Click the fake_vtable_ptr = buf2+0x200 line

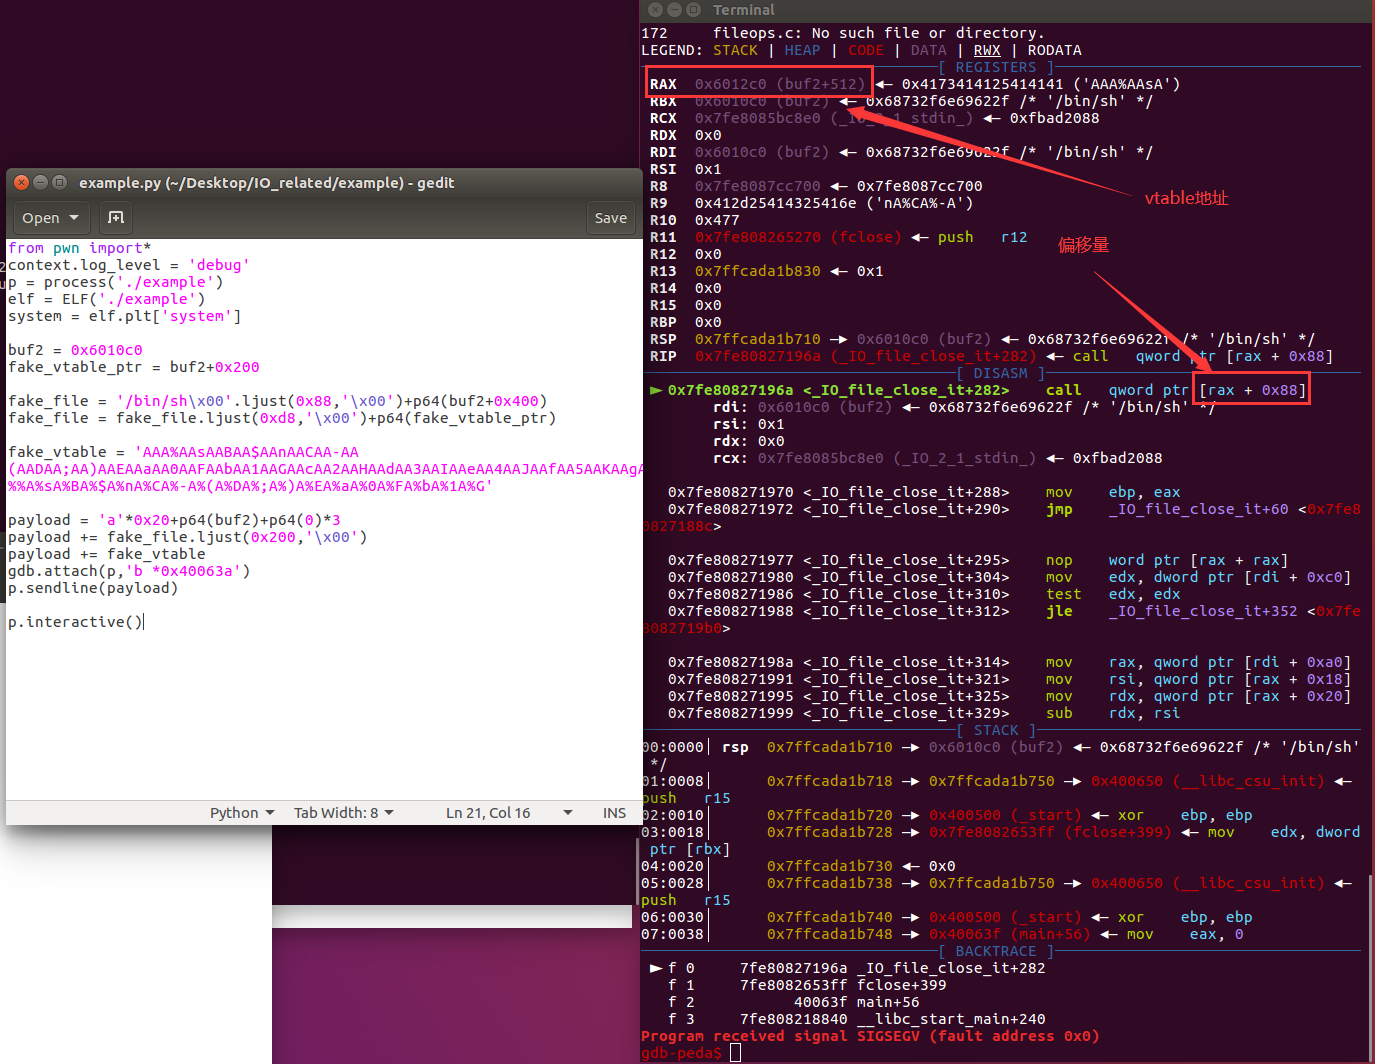coord(134,367)
